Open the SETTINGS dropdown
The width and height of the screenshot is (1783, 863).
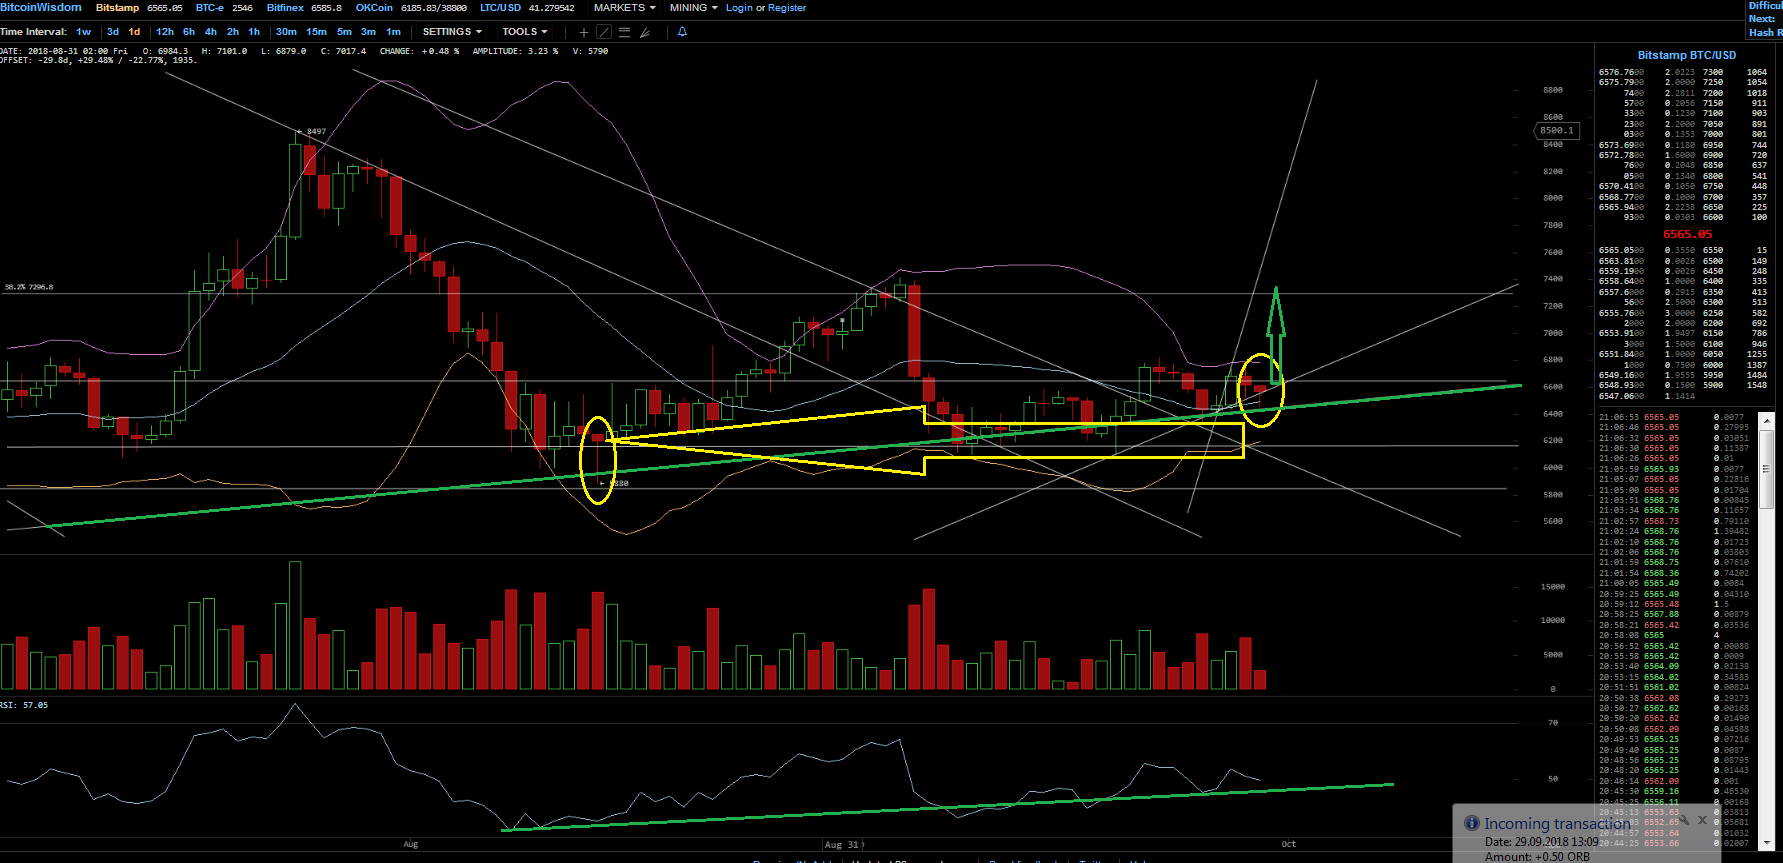tap(451, 32)
